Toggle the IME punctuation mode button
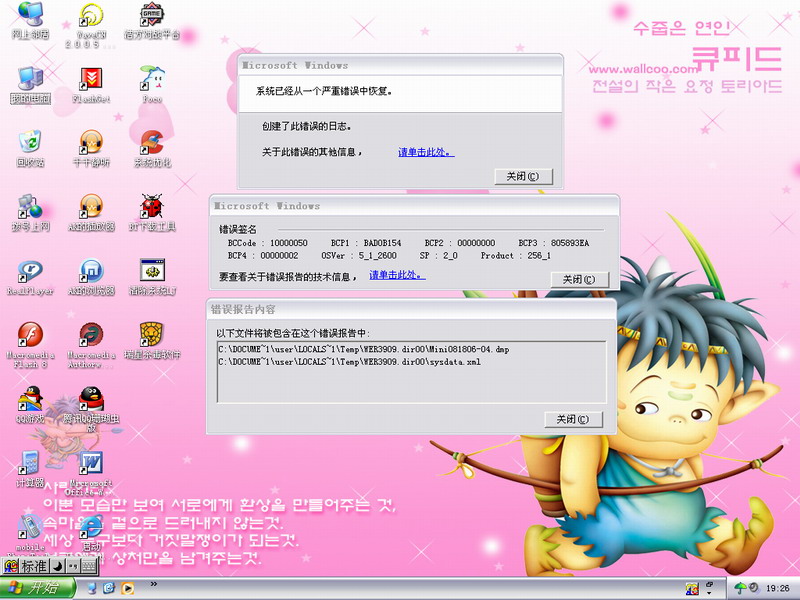This screenshot has height=600, width=800. coord(73,566)
